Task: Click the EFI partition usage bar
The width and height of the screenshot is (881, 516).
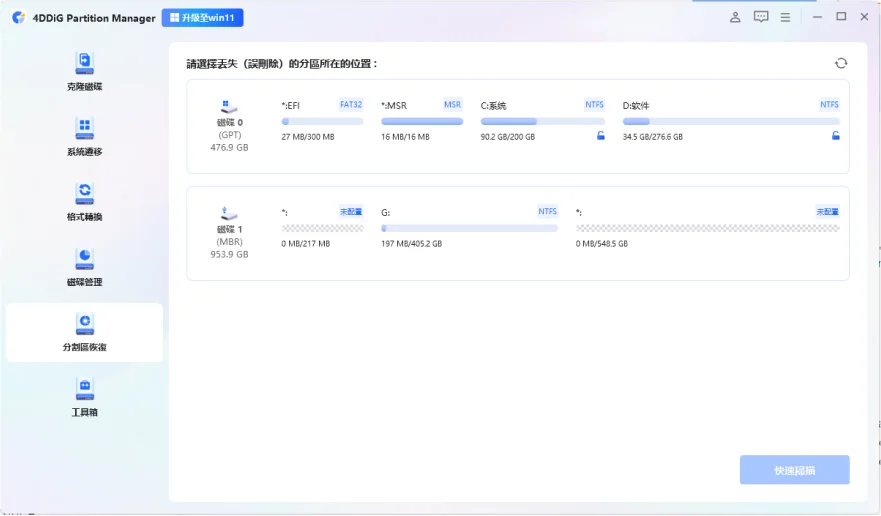Action: coord(322,121)
